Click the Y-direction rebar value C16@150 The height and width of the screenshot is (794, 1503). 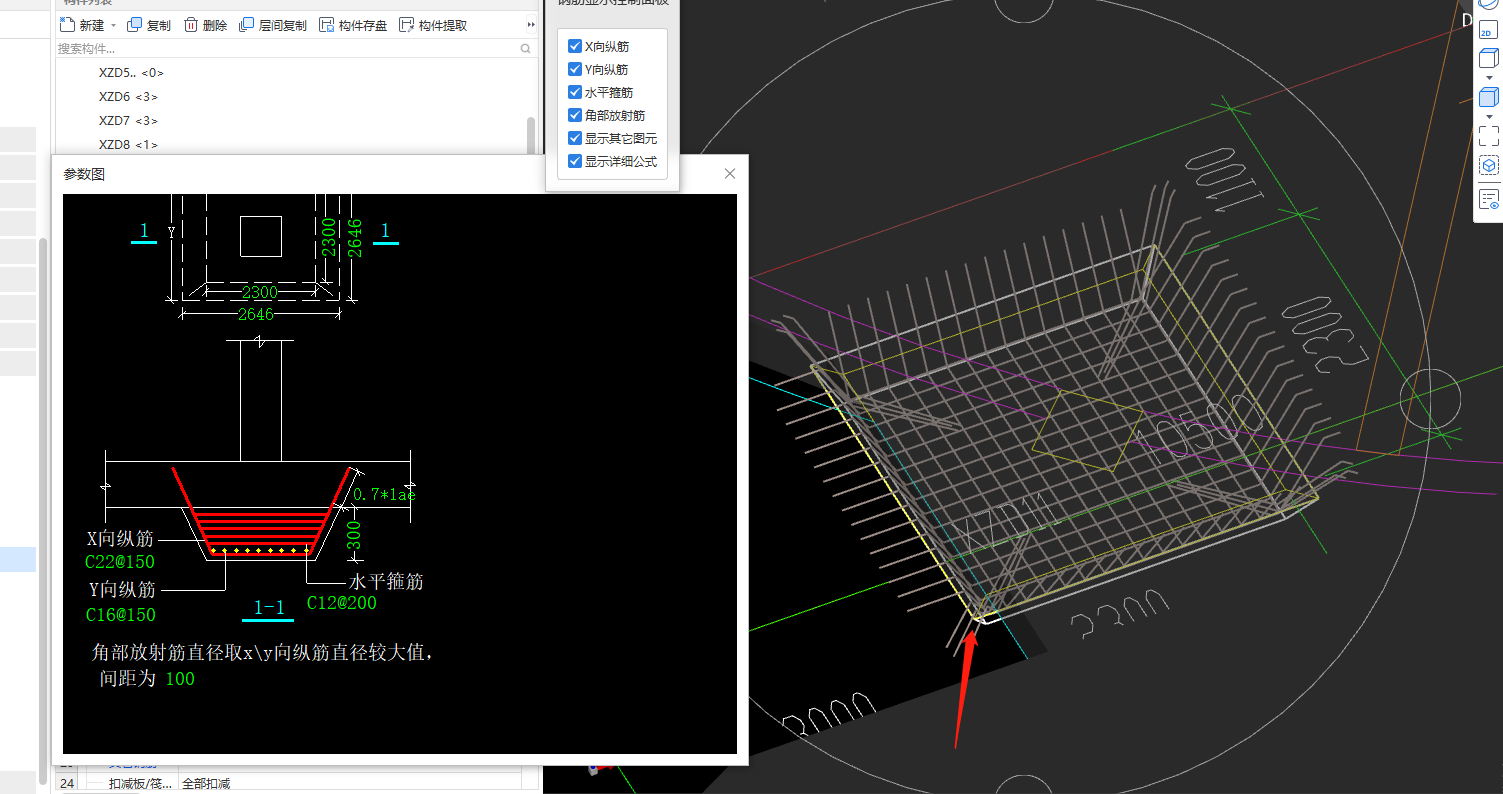pos(121,615)
